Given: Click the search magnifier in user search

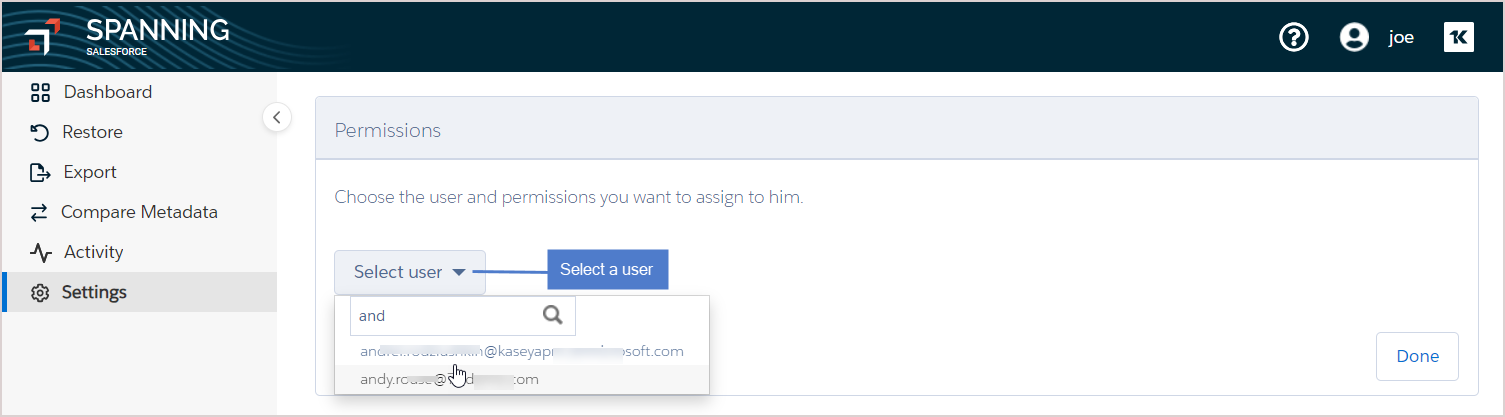Looking at the screenshot, I should click(552, 316).
